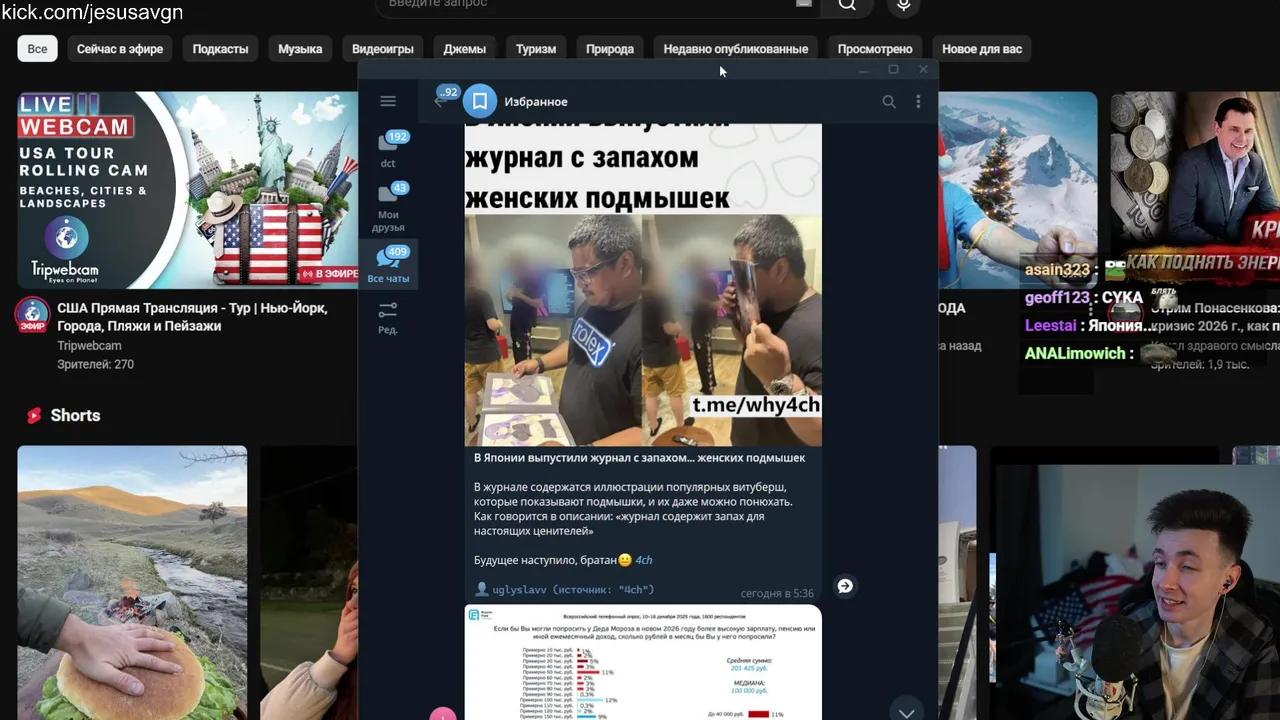Maximize the Telegram window
Screen dimensions: 1280x720
coord(893,69)
